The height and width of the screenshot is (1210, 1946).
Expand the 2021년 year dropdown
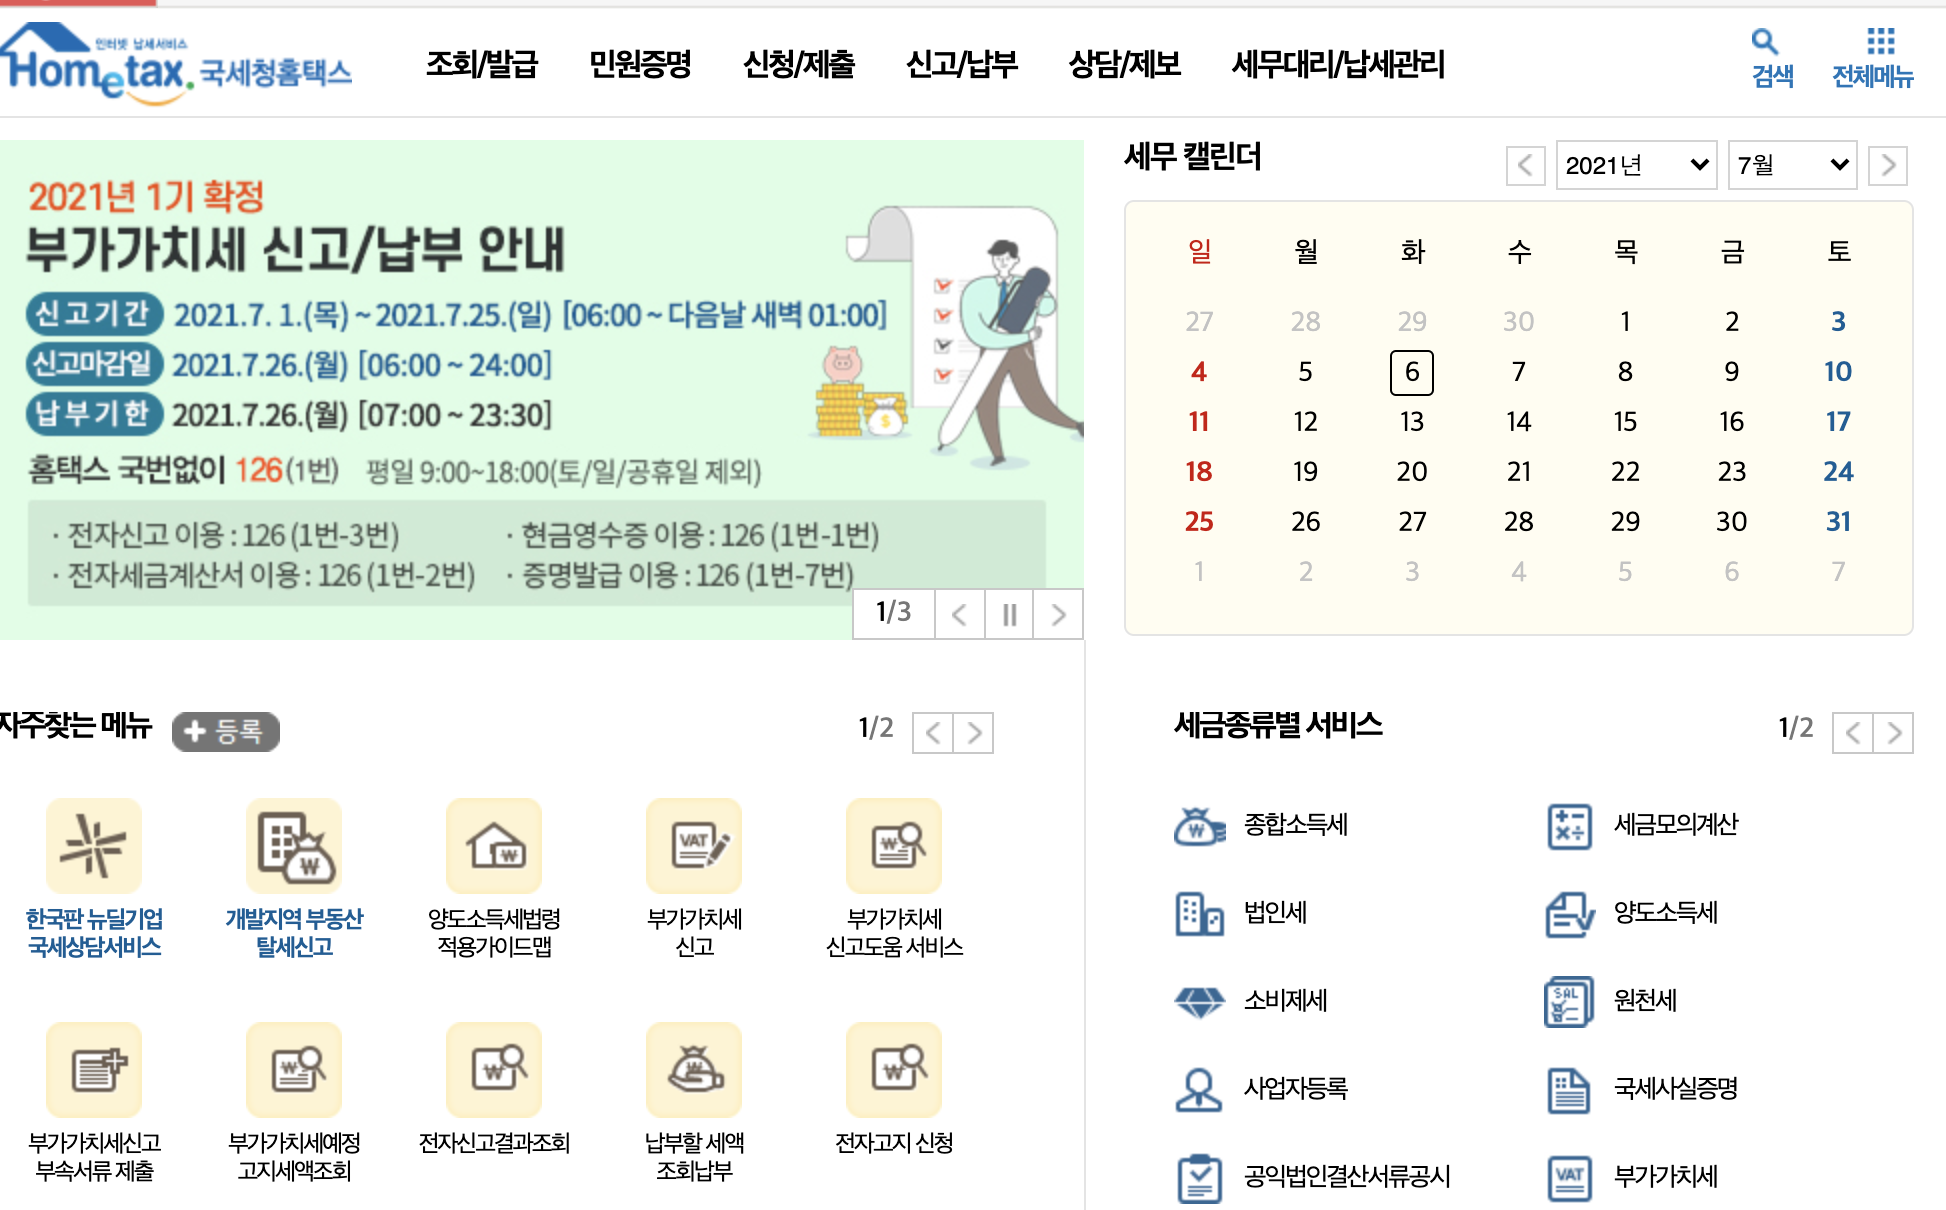click(1636, 165)
